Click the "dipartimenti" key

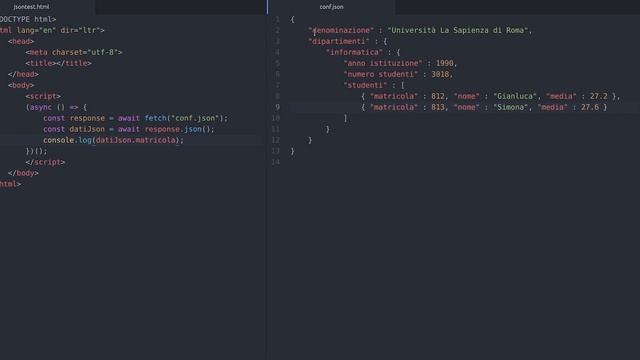339,41
